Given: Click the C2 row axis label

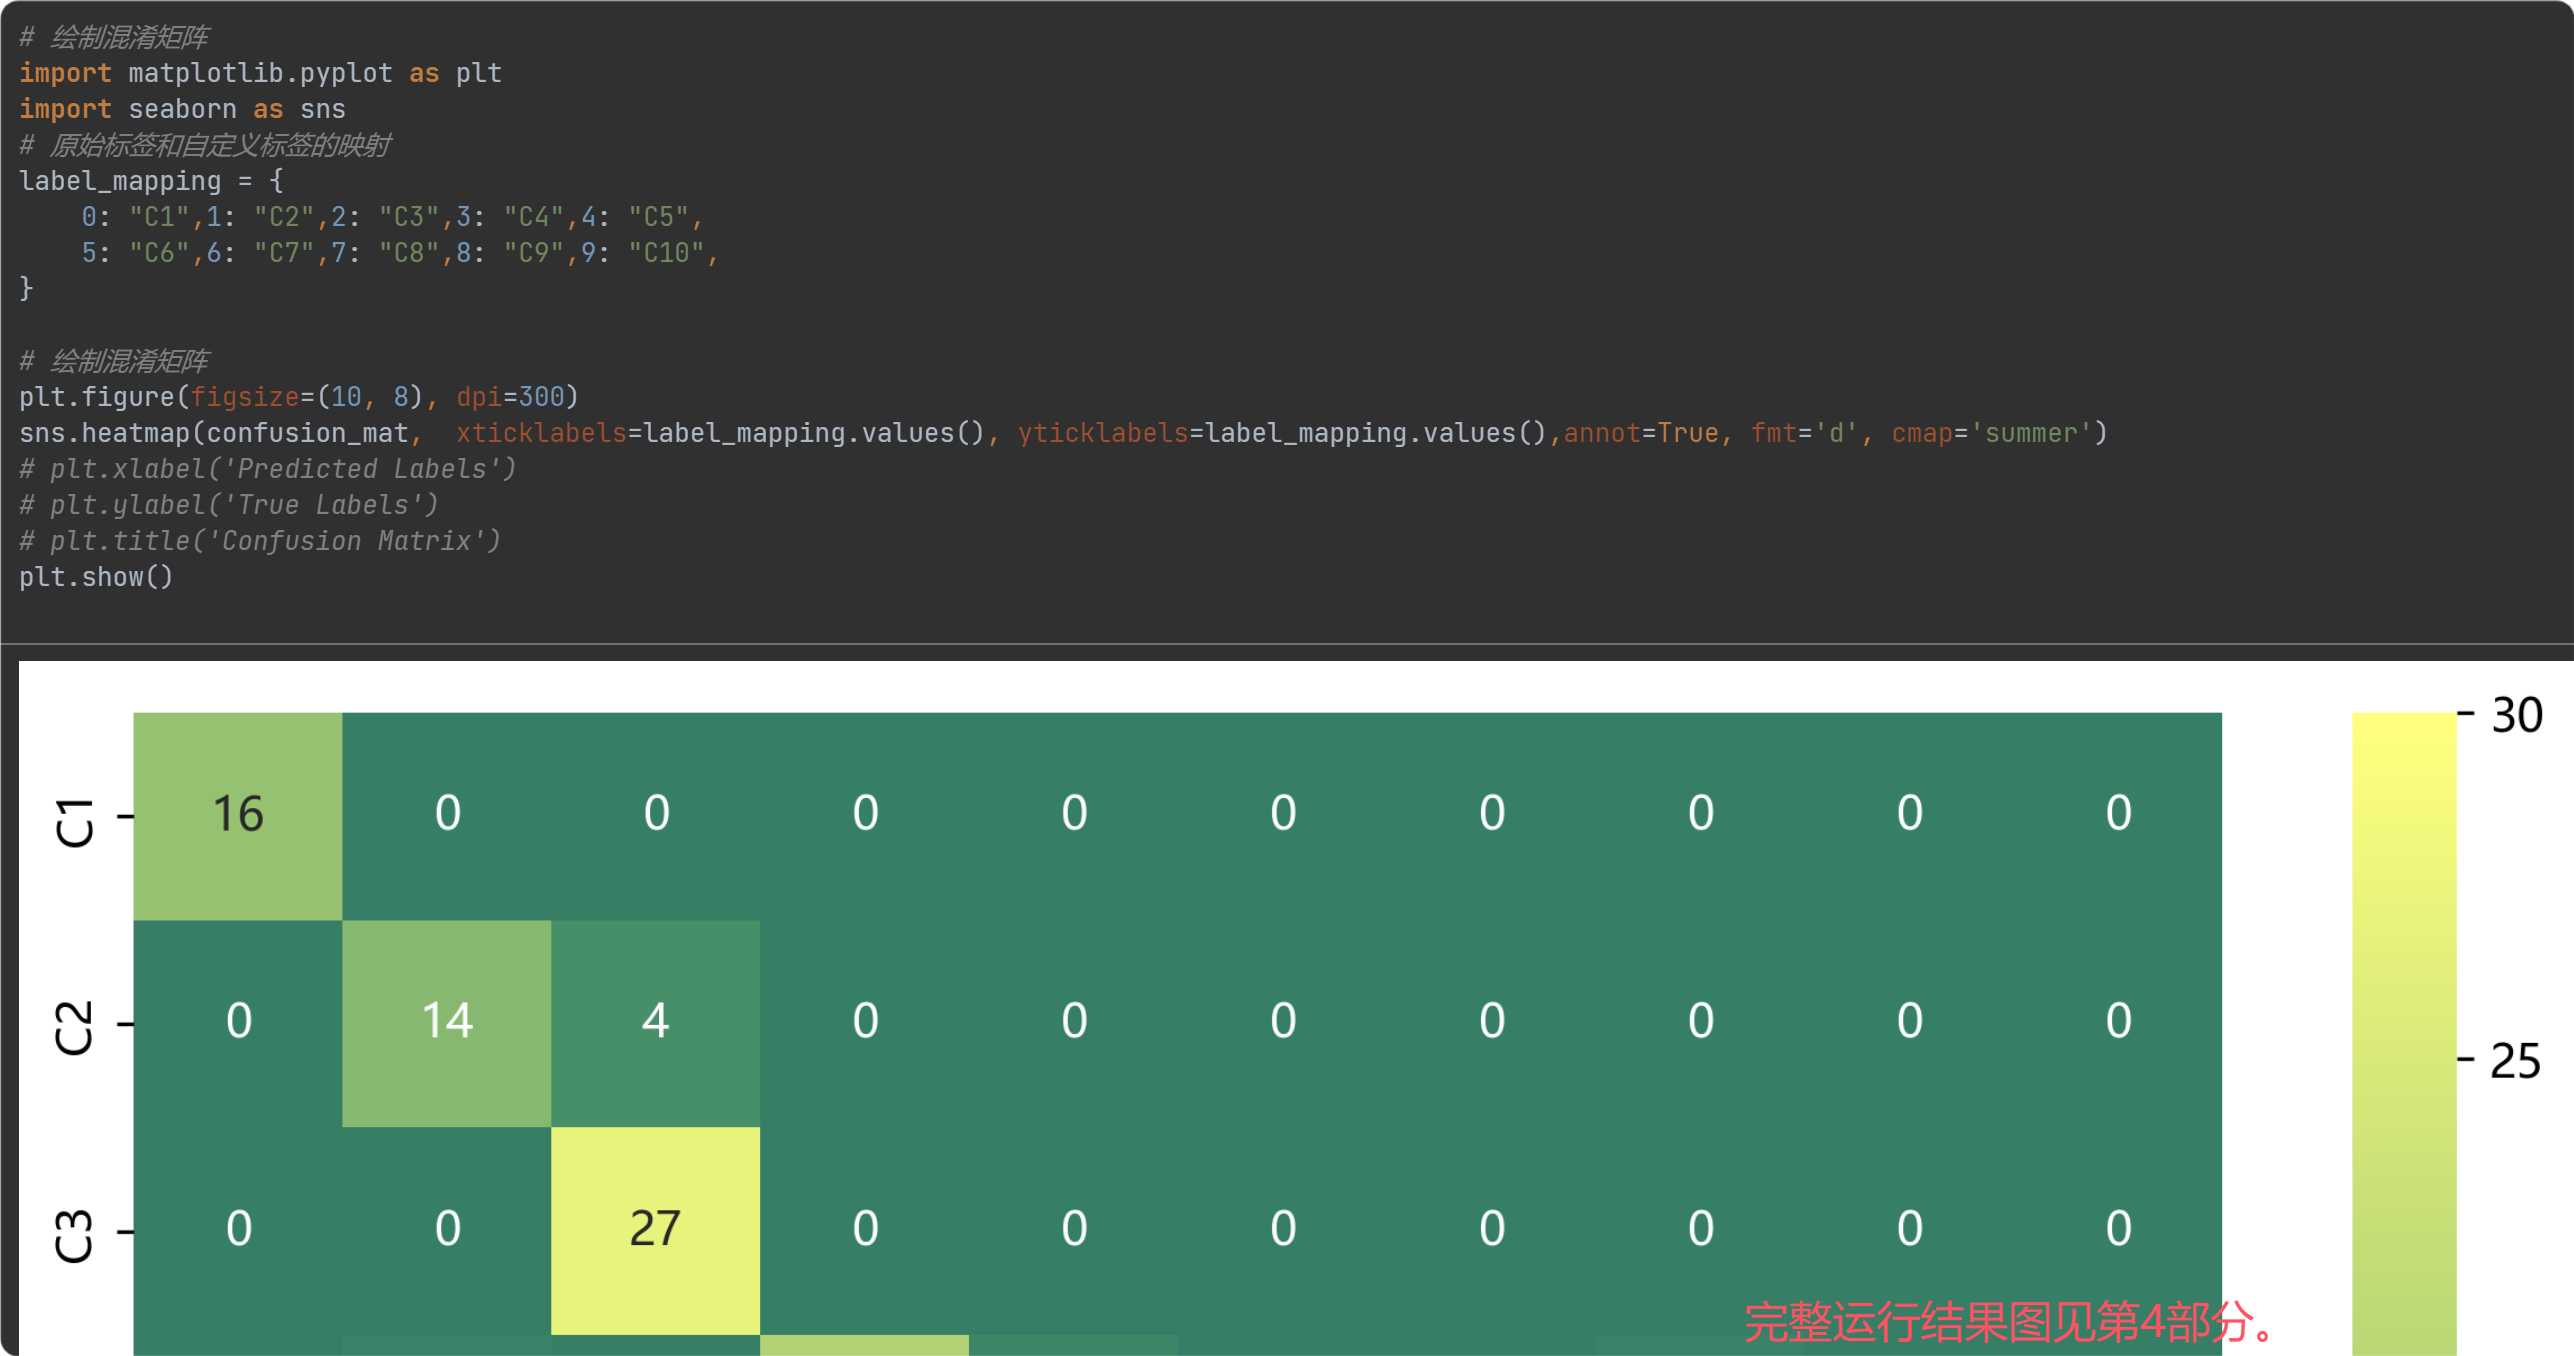Looking at the screenshot, I should tap(73, 1027).
